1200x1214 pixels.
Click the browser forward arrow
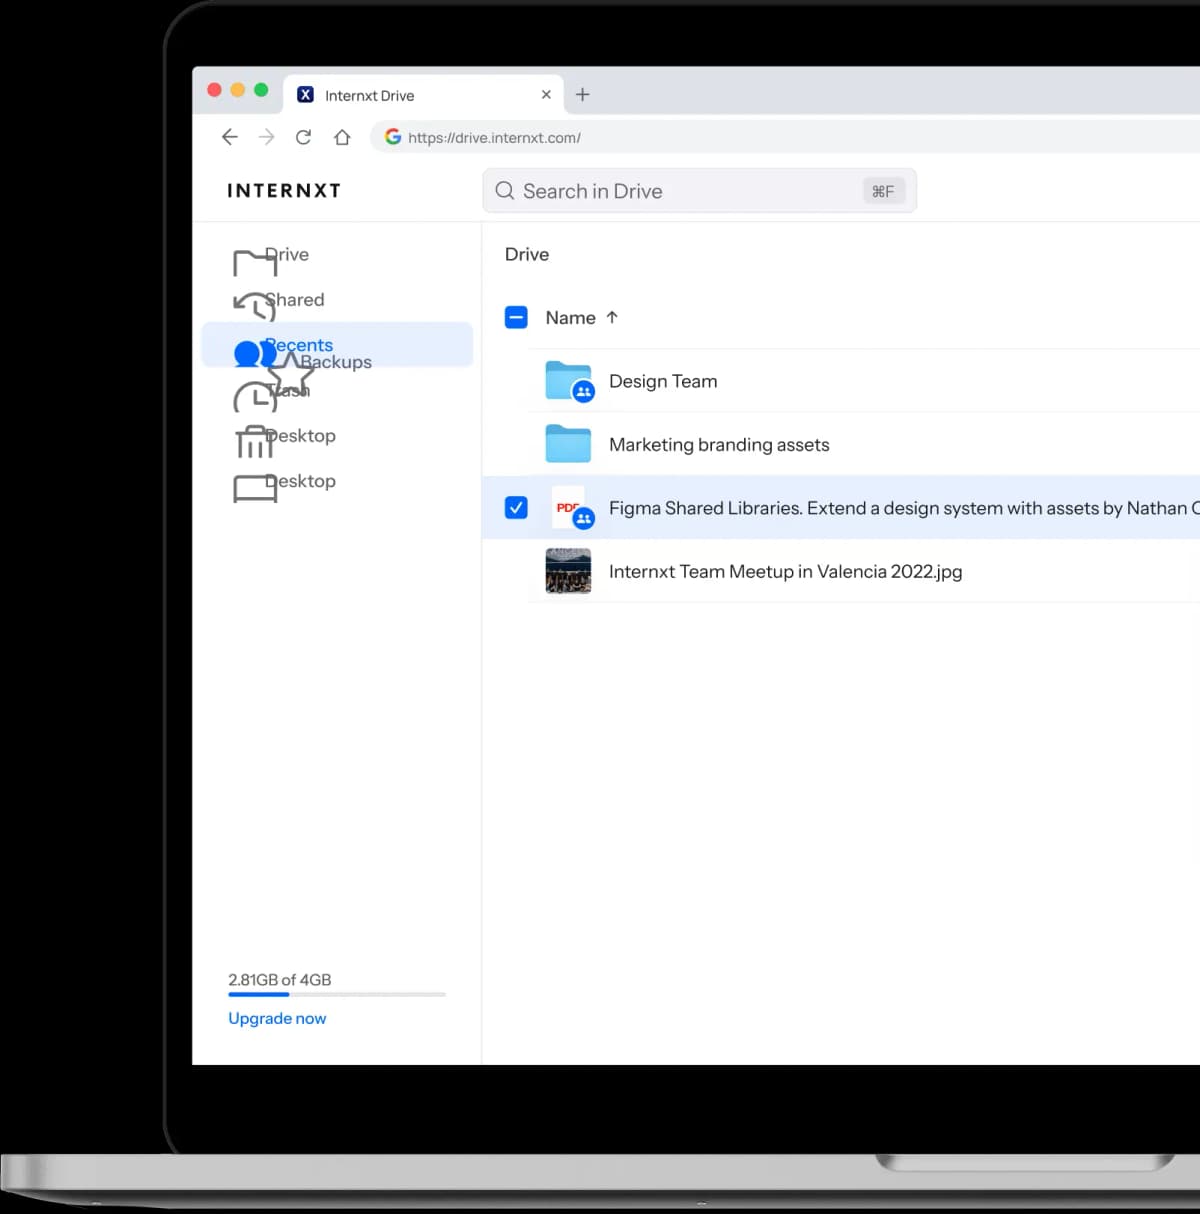(266, 137)
